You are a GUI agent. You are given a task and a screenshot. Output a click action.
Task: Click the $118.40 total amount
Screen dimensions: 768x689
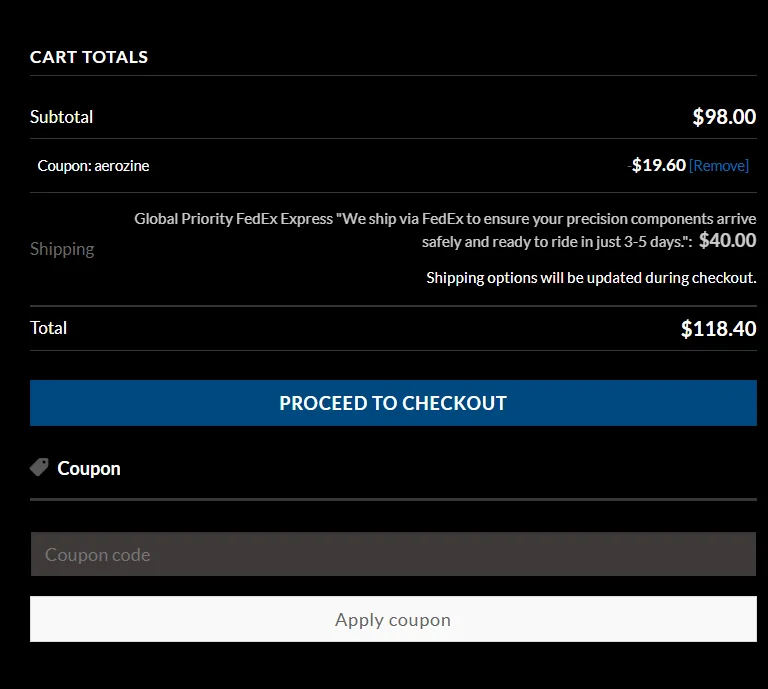[719, 329]
